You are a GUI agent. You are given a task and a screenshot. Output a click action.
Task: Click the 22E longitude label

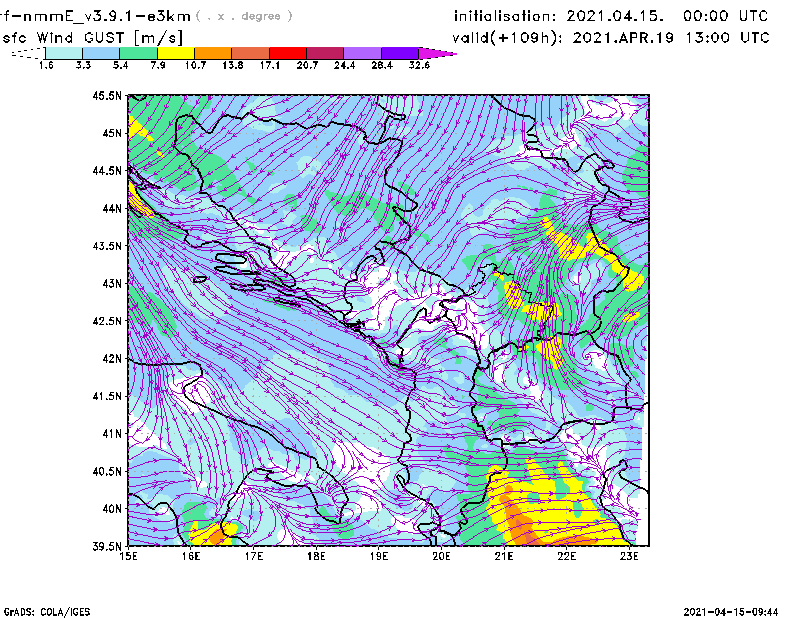click(x=567, y=556)
